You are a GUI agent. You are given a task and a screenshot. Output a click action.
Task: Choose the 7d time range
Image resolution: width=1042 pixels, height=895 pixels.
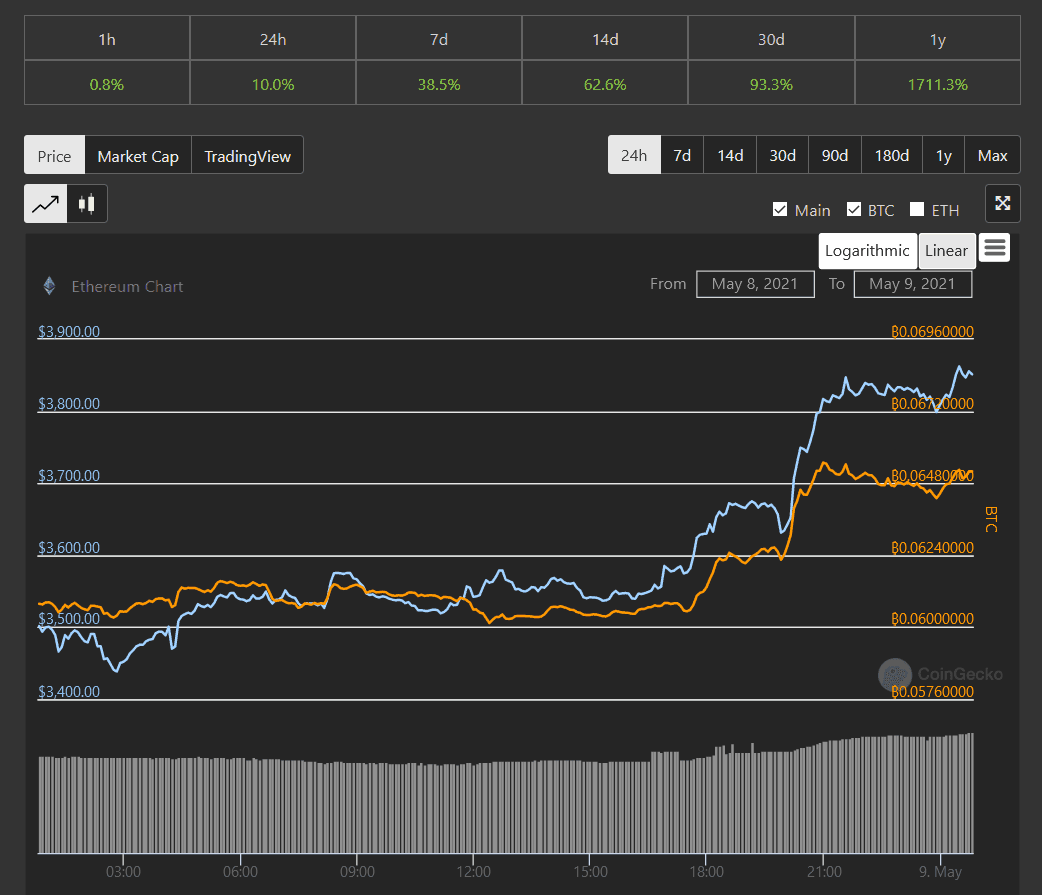pos(682,155)
